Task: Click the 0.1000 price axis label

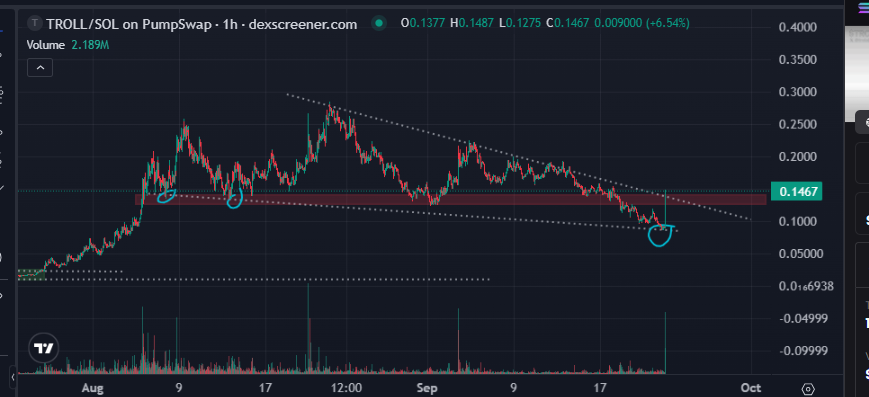Action: click(798, 222)
